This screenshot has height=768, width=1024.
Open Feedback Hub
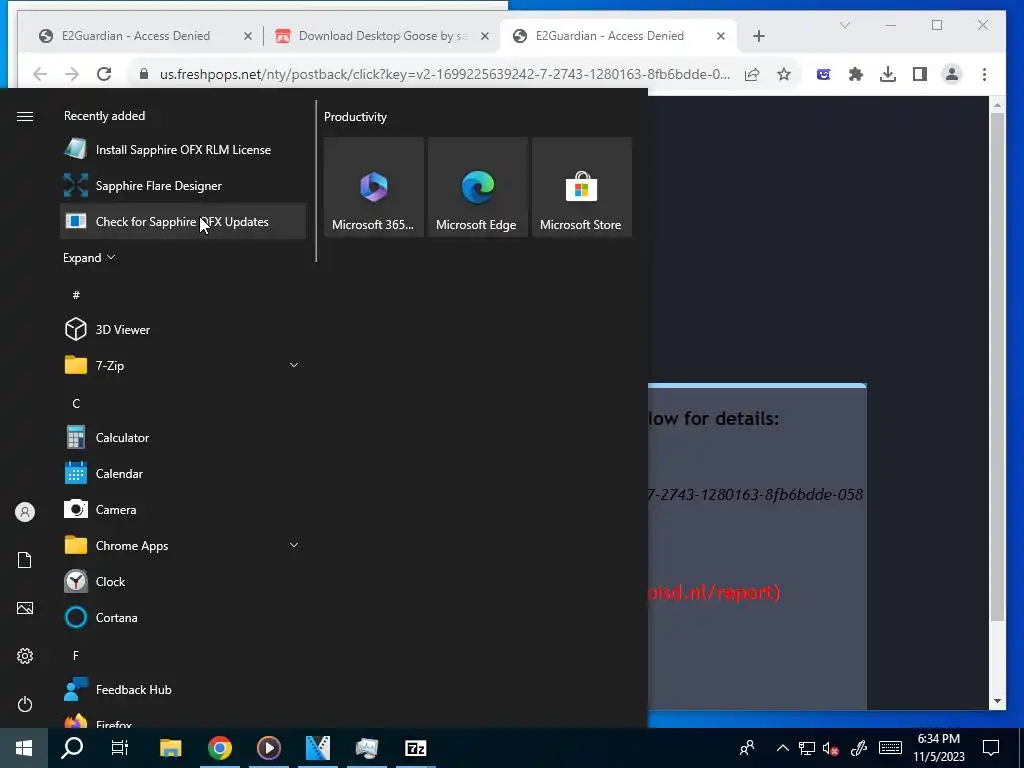pos(183,690)
